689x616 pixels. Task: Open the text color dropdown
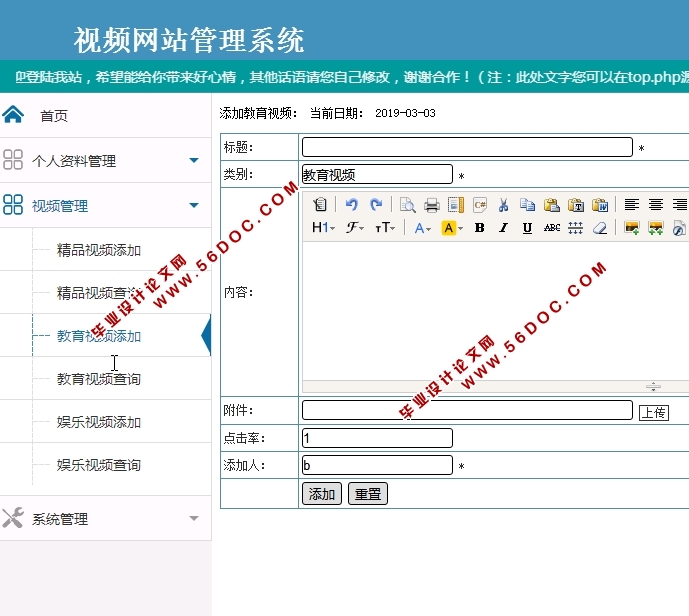tap(422, 228)
